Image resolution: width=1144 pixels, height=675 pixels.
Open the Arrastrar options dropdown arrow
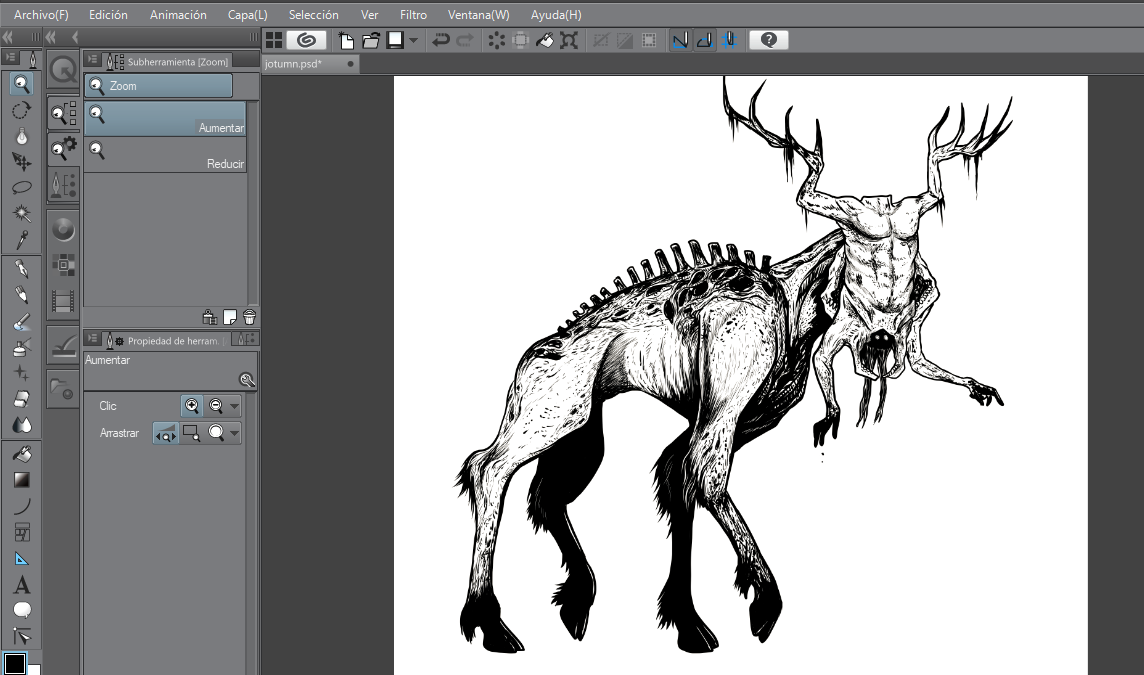[234, 433]
